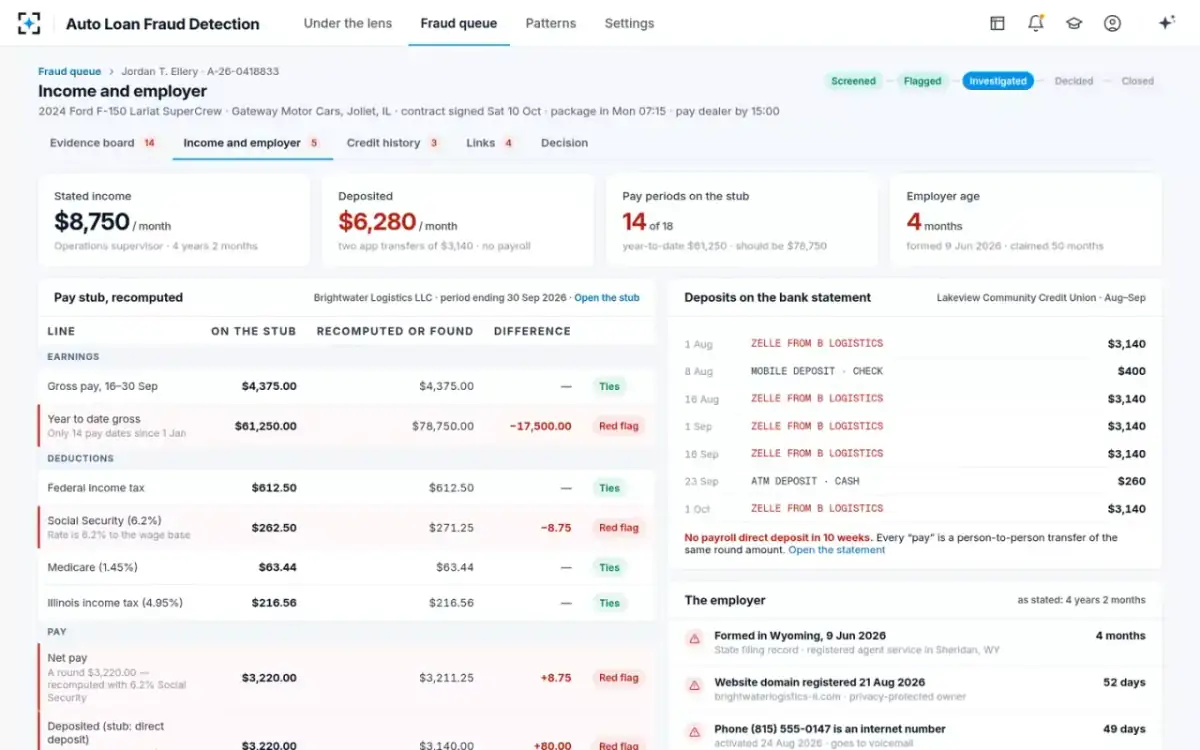Click Ties badge for Illinois income tax
This screenshot has width=1200, height=750.
tap(609, 603)
